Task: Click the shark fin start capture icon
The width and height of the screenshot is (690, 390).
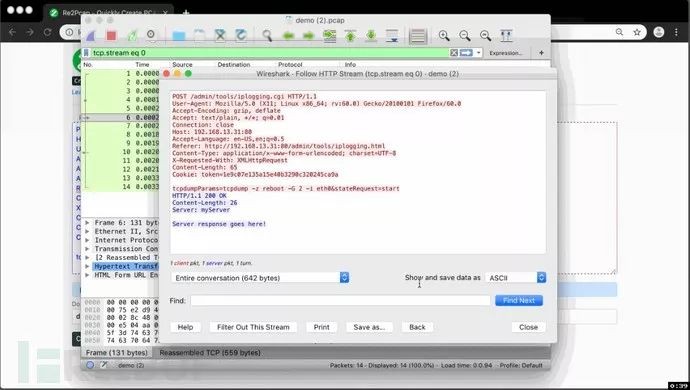Action: pos(91,36)
